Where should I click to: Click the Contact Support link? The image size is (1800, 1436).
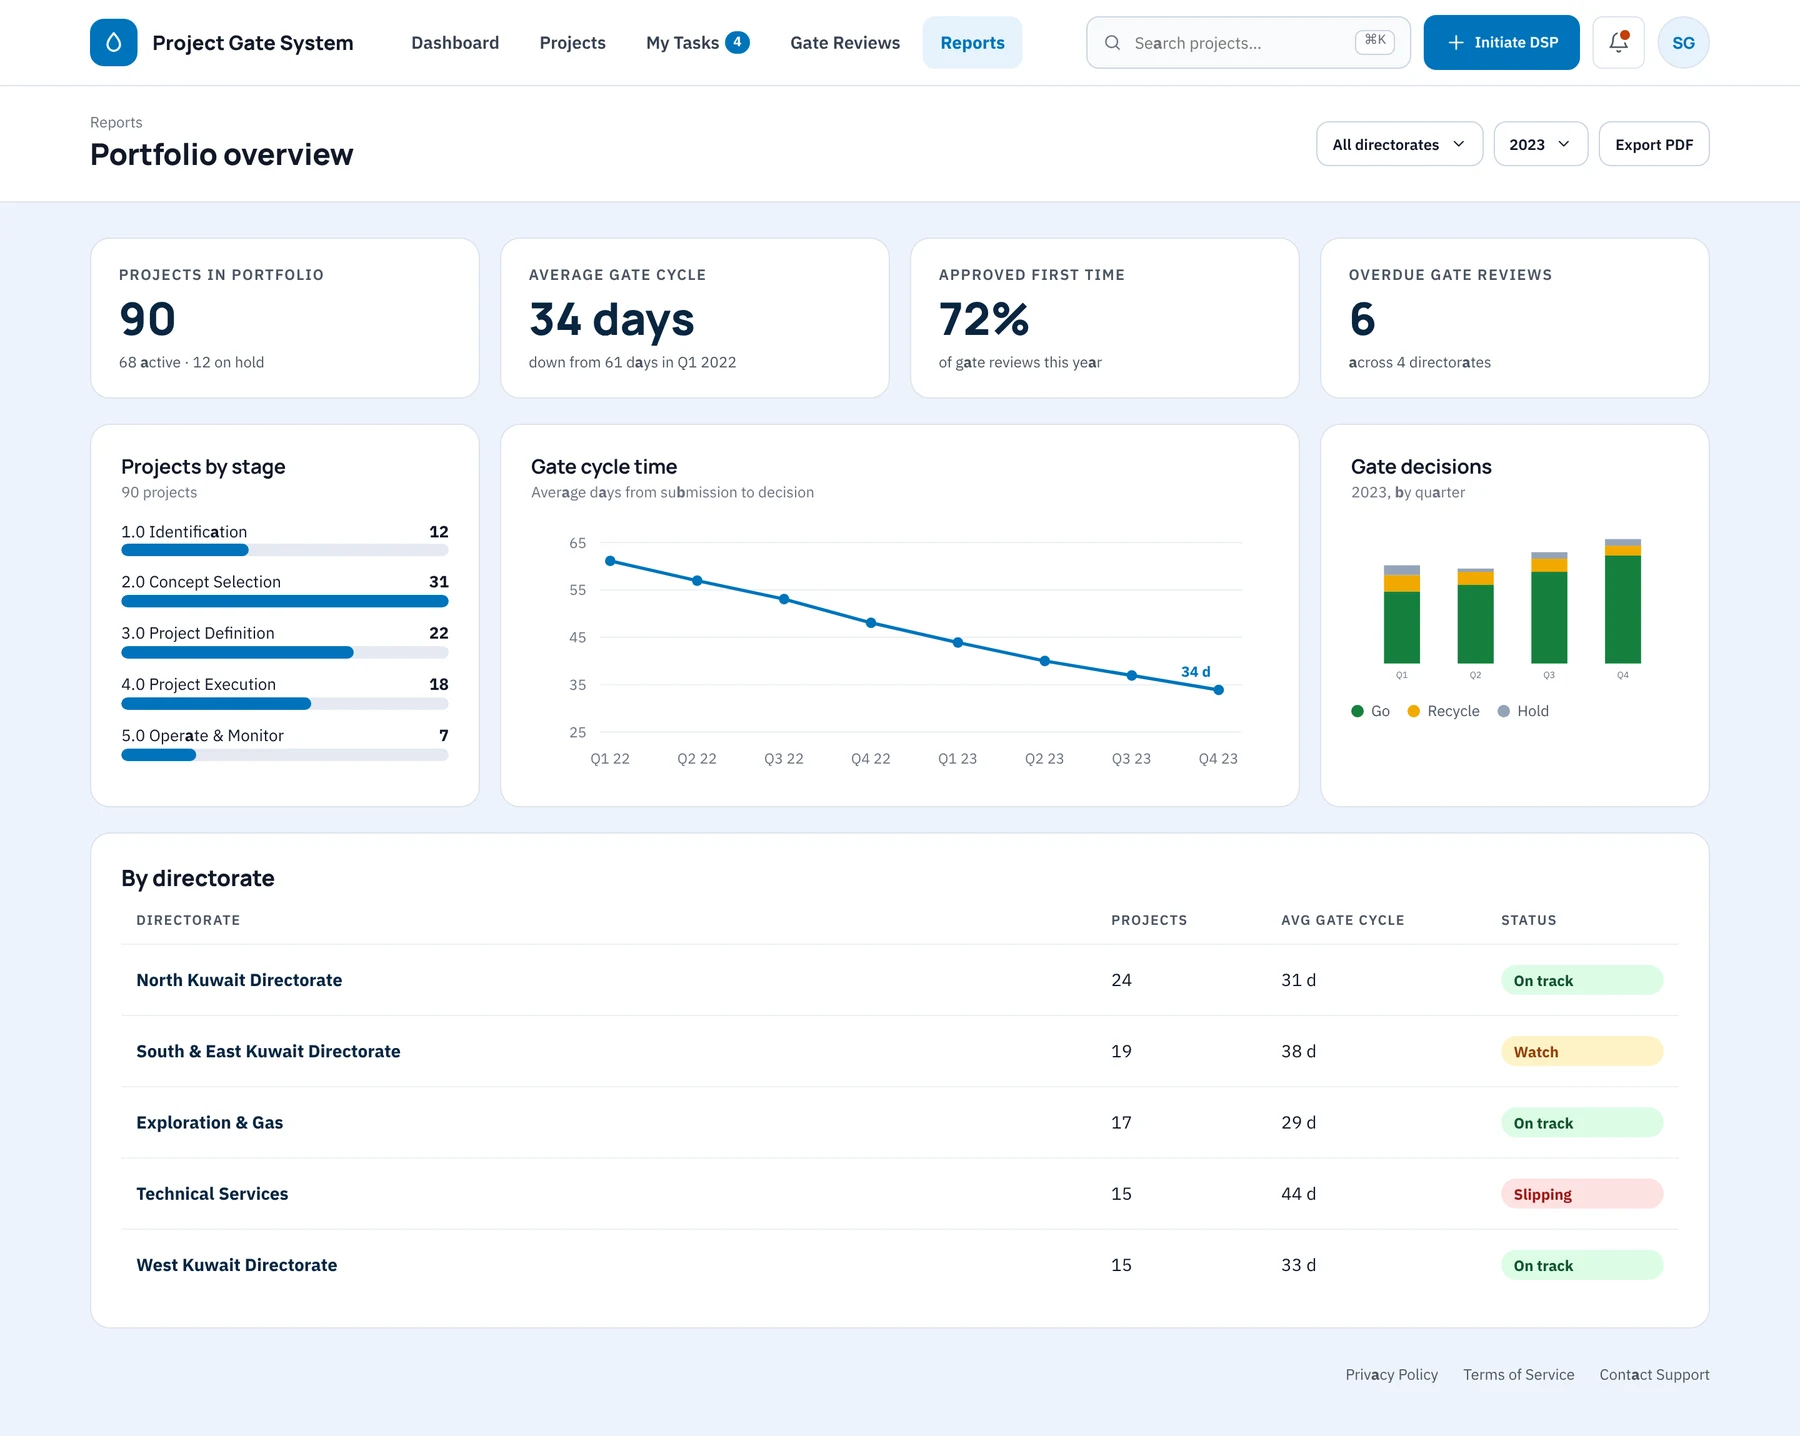[1654, 1375]
